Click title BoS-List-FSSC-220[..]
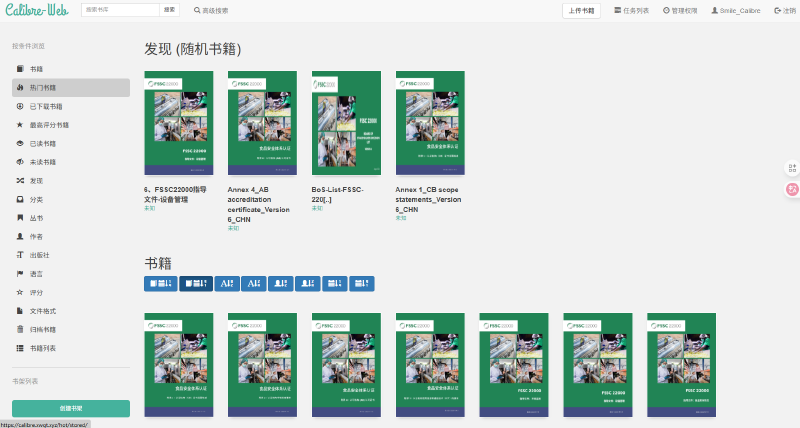 click(x=337, y=194)
